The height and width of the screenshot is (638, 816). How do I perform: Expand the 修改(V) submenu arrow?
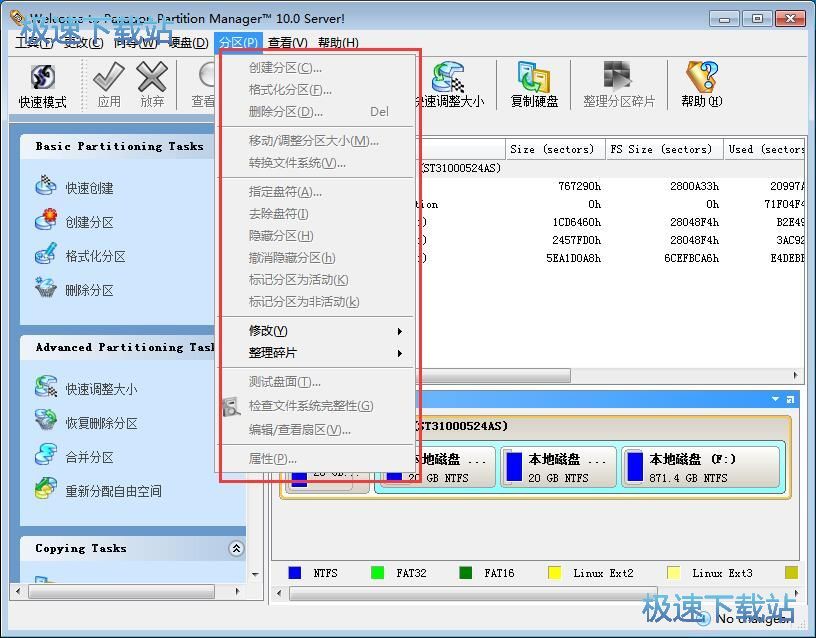399,331
